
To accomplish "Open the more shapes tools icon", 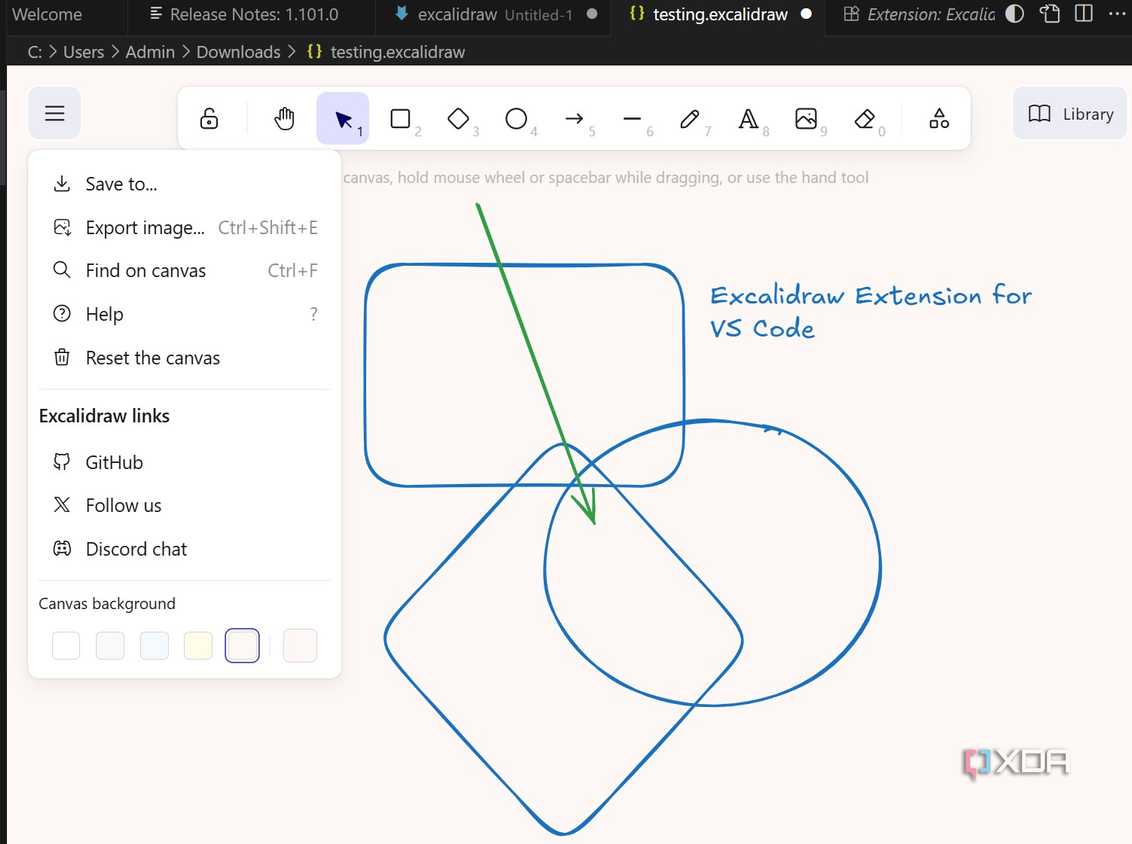I will pos(939,118).
